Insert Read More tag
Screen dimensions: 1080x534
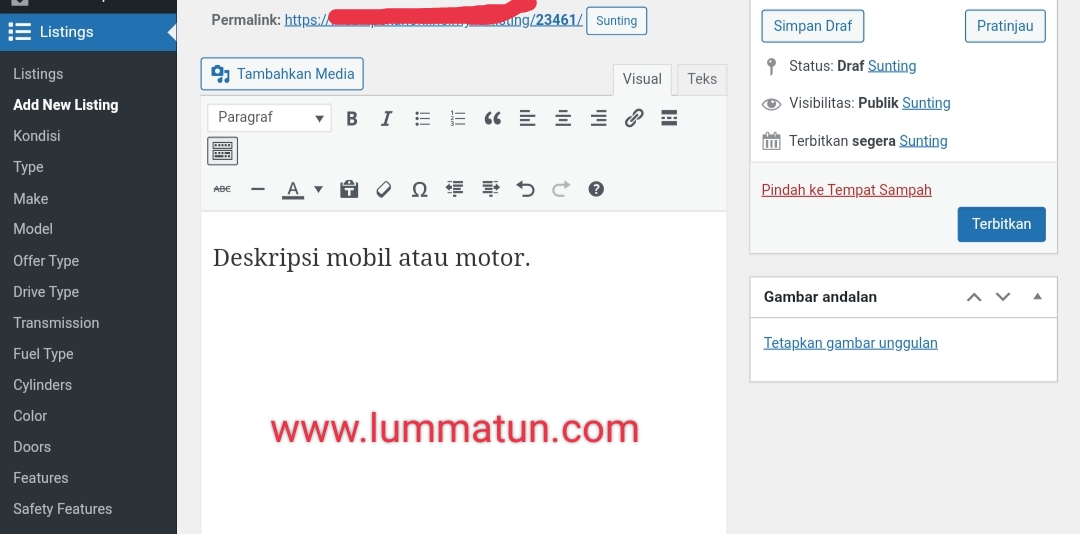tap(669, 119)
